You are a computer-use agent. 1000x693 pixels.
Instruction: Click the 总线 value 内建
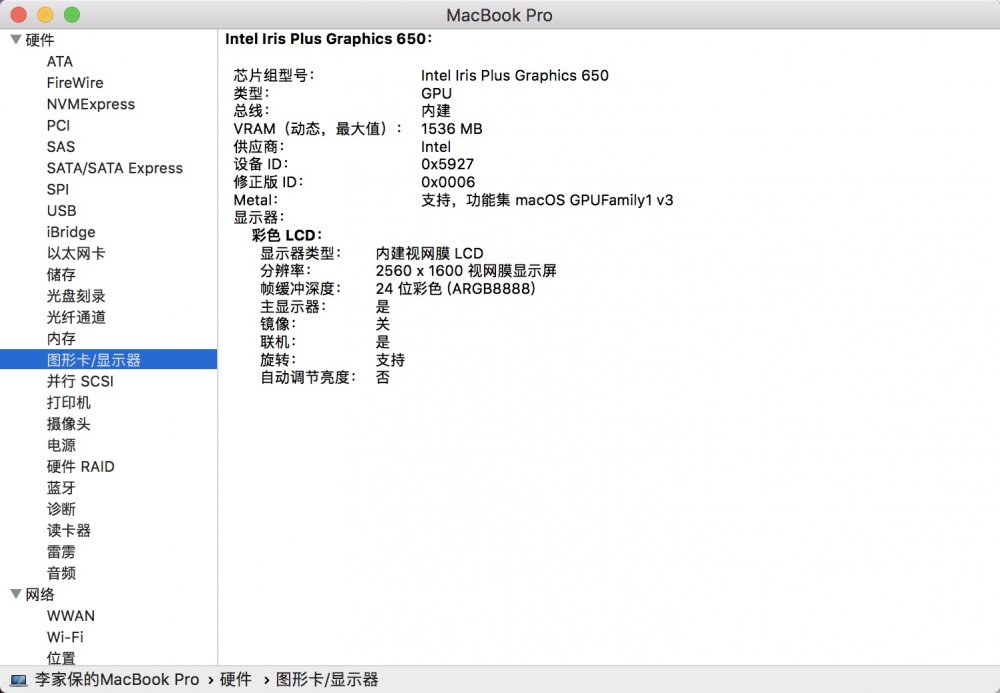(x=436, y=111)
